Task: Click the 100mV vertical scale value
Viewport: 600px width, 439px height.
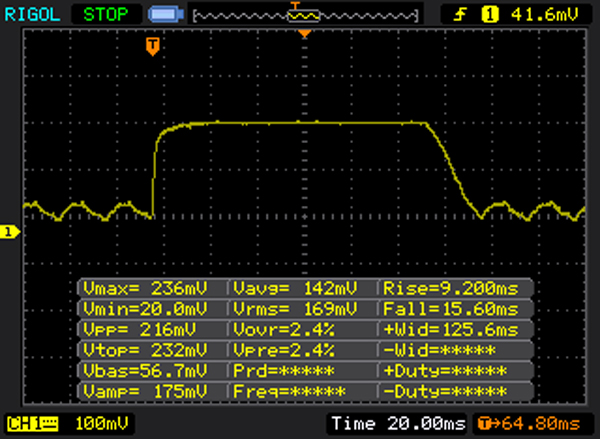Action: tap(102, 424)
